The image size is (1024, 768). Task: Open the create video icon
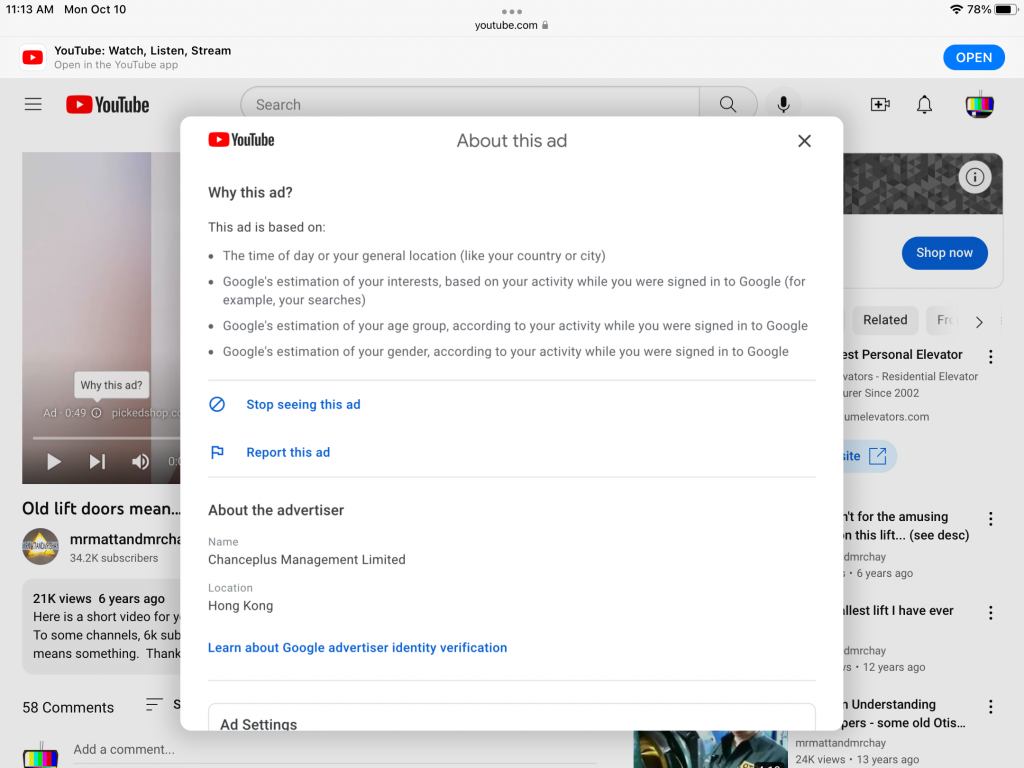880,104
